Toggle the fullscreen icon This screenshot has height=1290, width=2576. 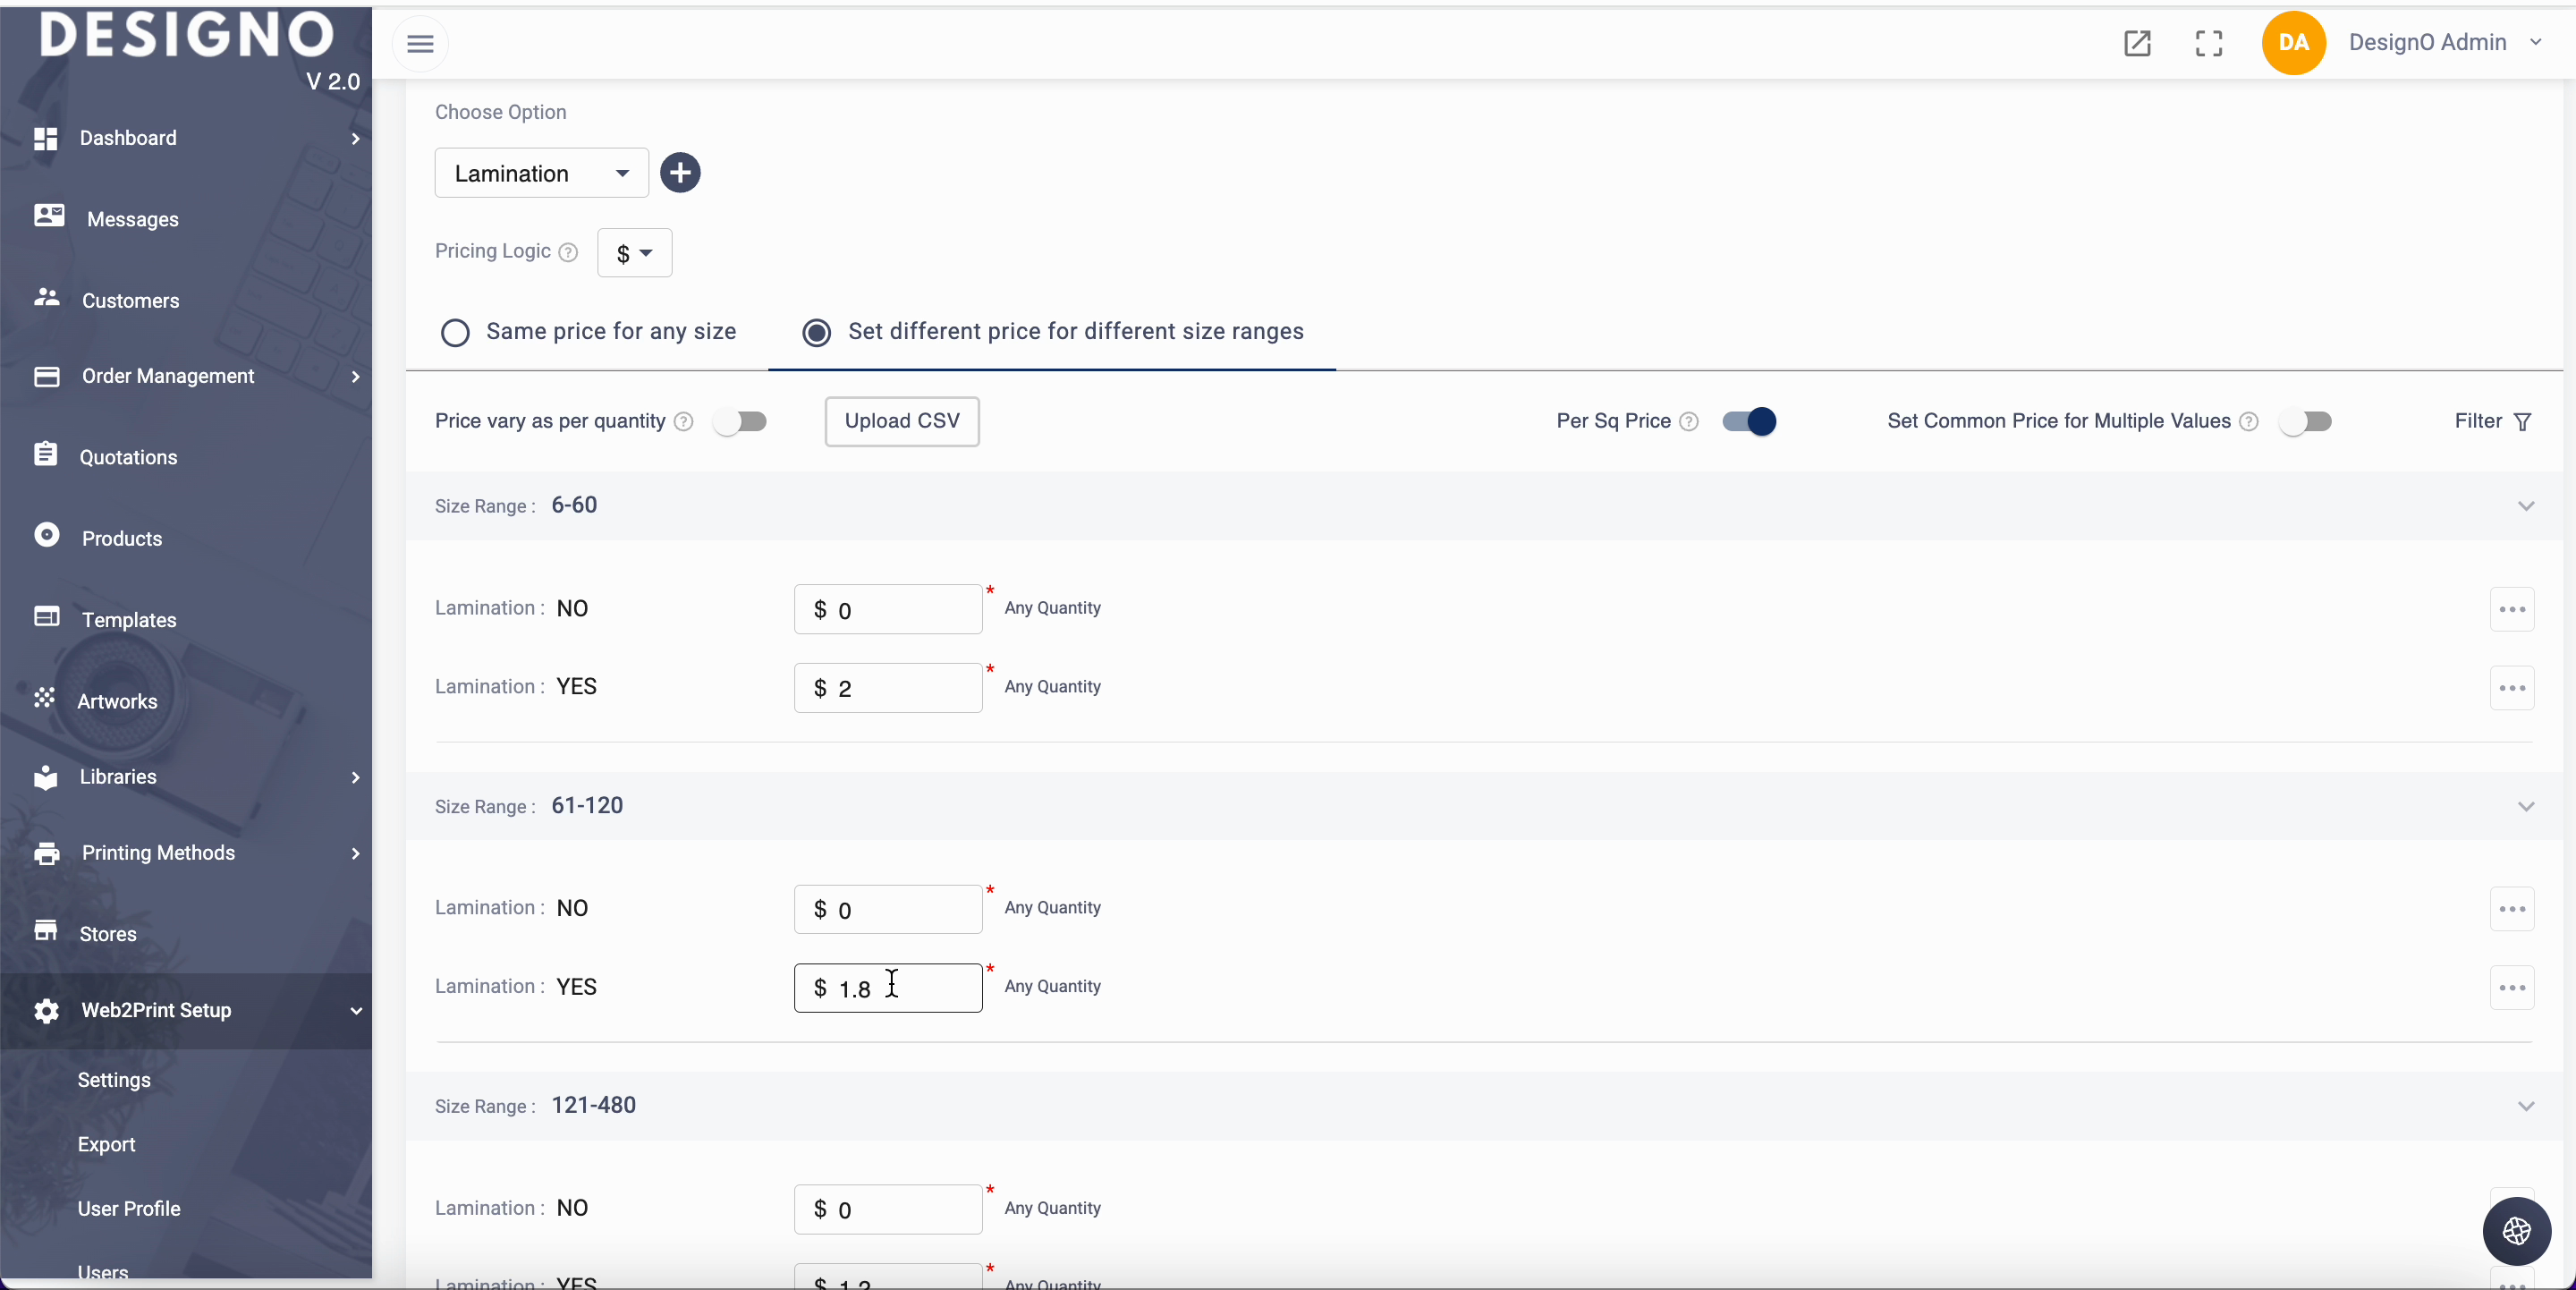pyautogui.click(x=2208, y=43)
